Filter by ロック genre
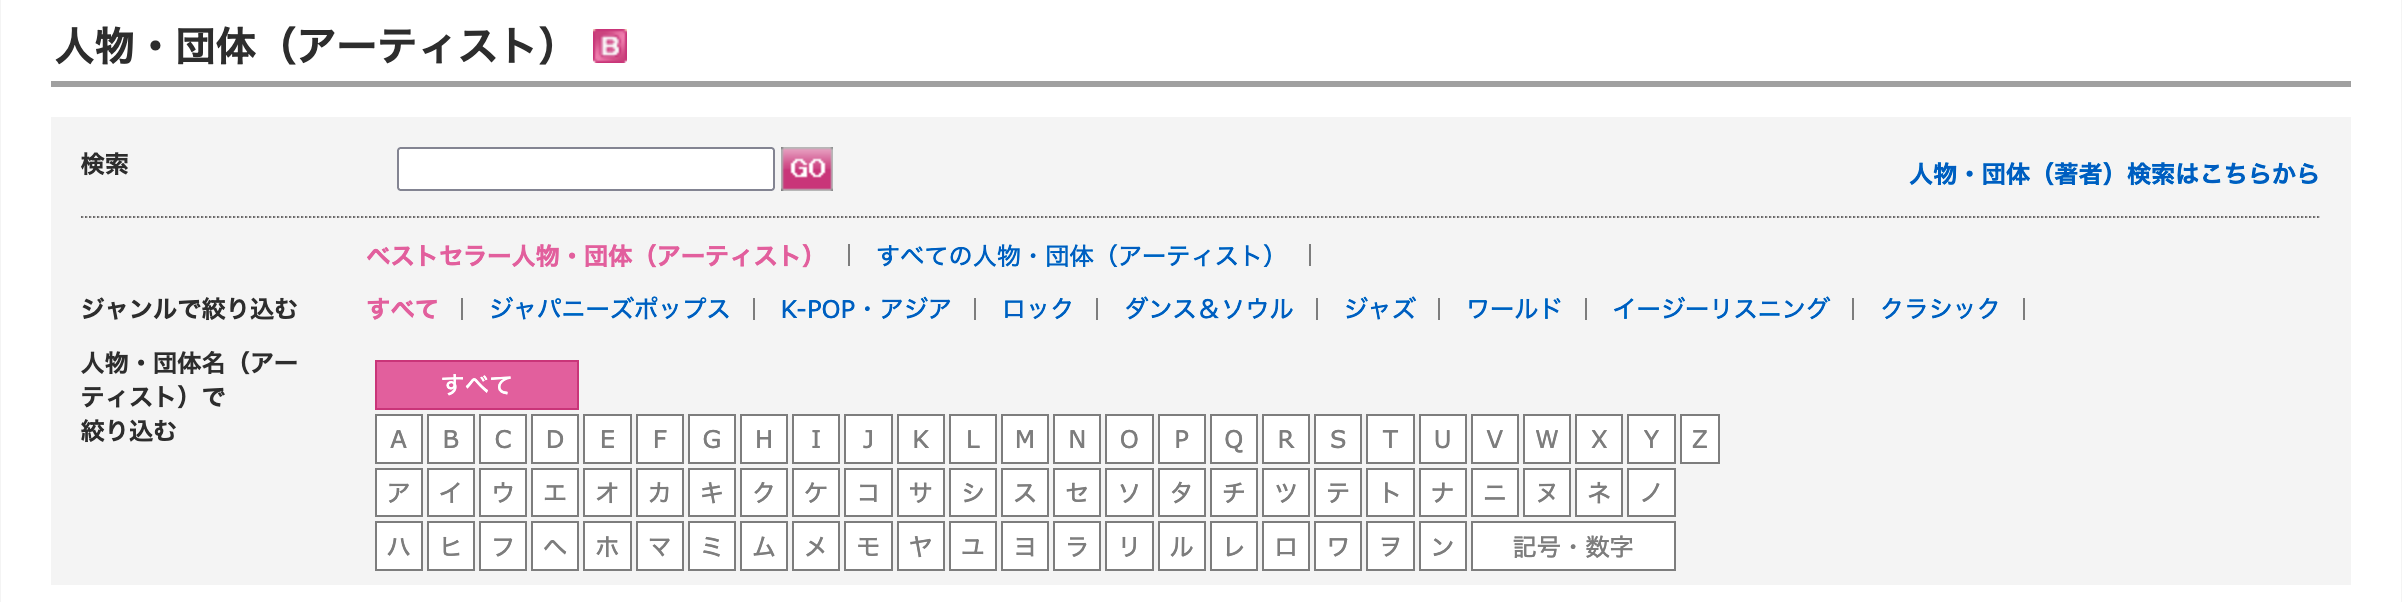 [1037, 309]
